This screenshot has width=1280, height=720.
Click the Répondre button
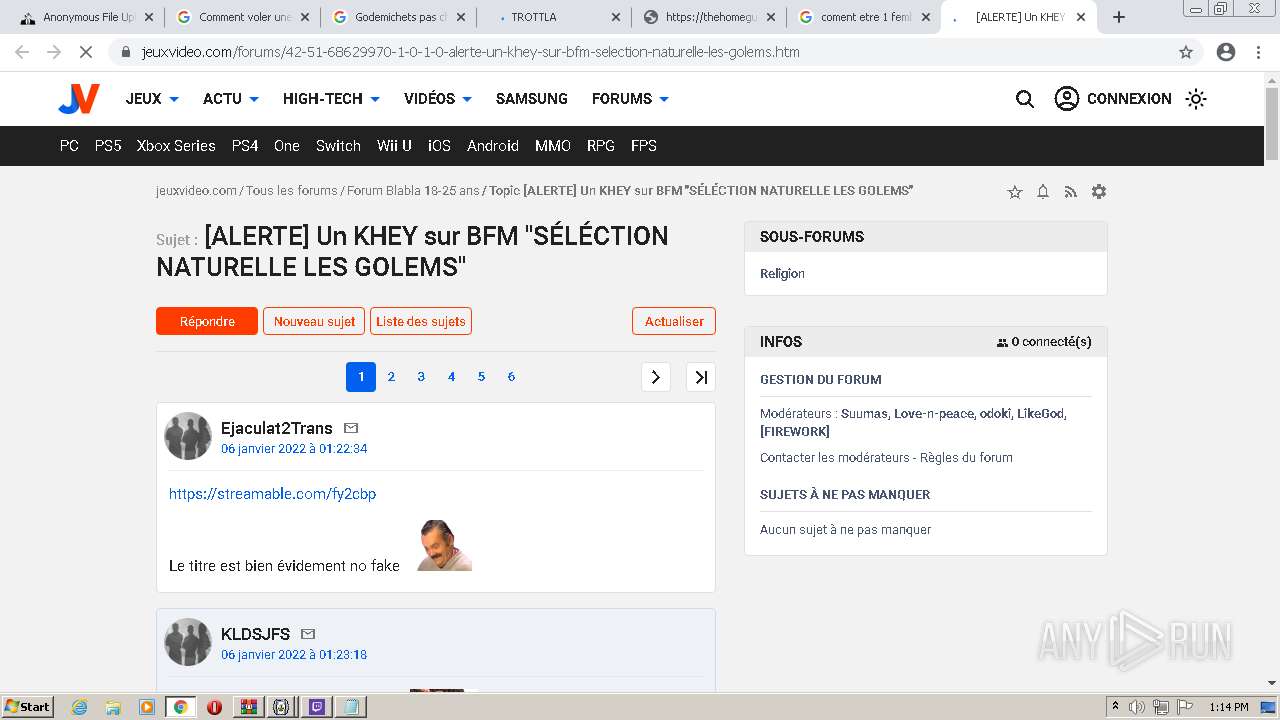(x=207, y=321)
